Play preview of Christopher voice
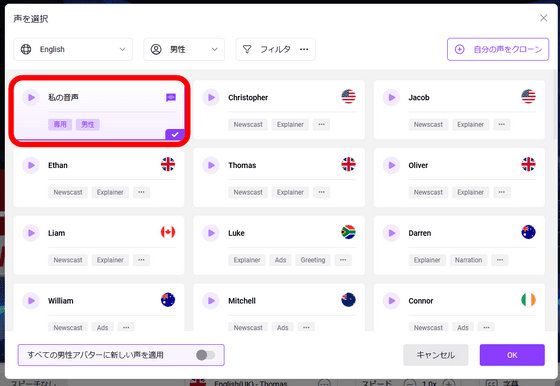 click(211, 97)
